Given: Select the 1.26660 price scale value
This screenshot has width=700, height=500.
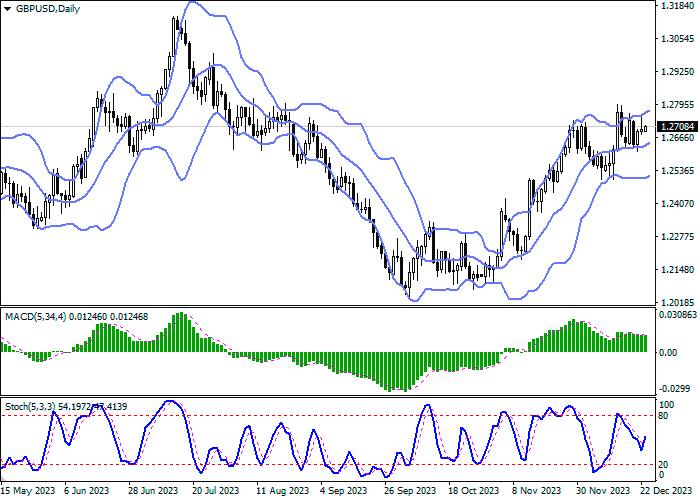Looking at the screenshot, I should coord(678,138).
